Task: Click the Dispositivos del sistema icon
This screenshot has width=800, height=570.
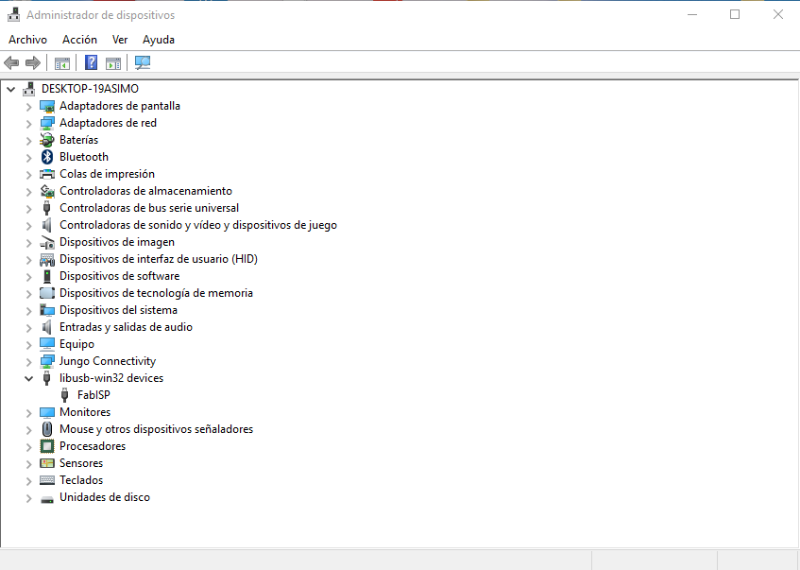Action: click(x=47, y=310)
